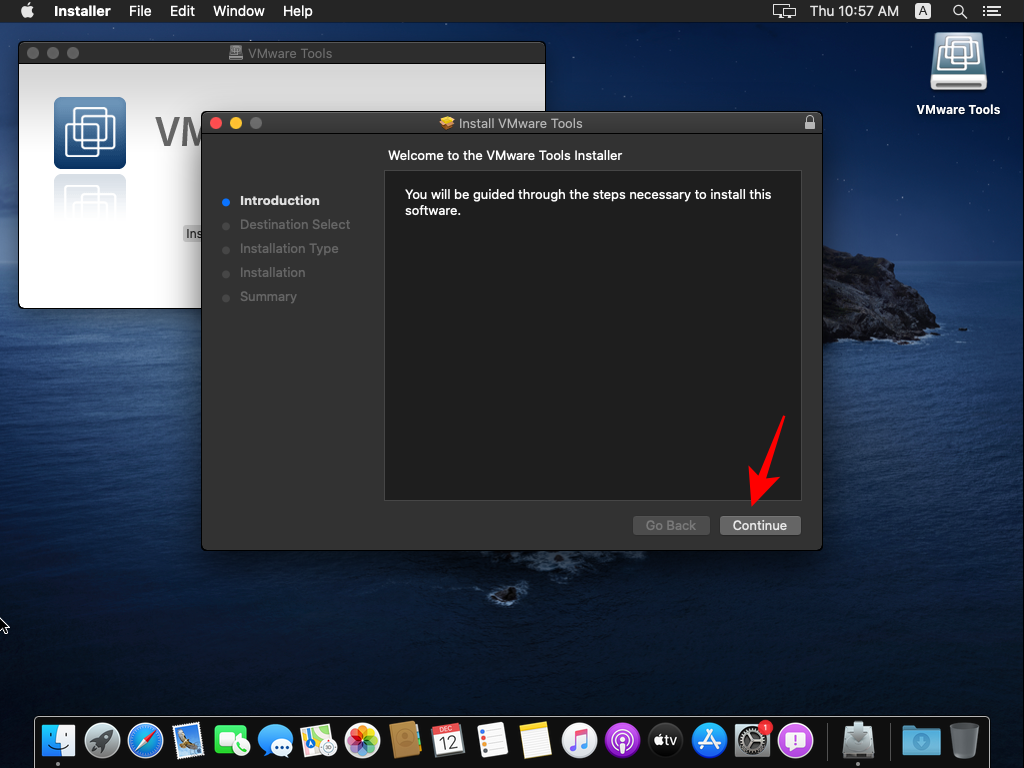Screen dimensions: 1024x768
Task: Open the VMware Tools disk icon on the desktop
Action: click(958, 60)
